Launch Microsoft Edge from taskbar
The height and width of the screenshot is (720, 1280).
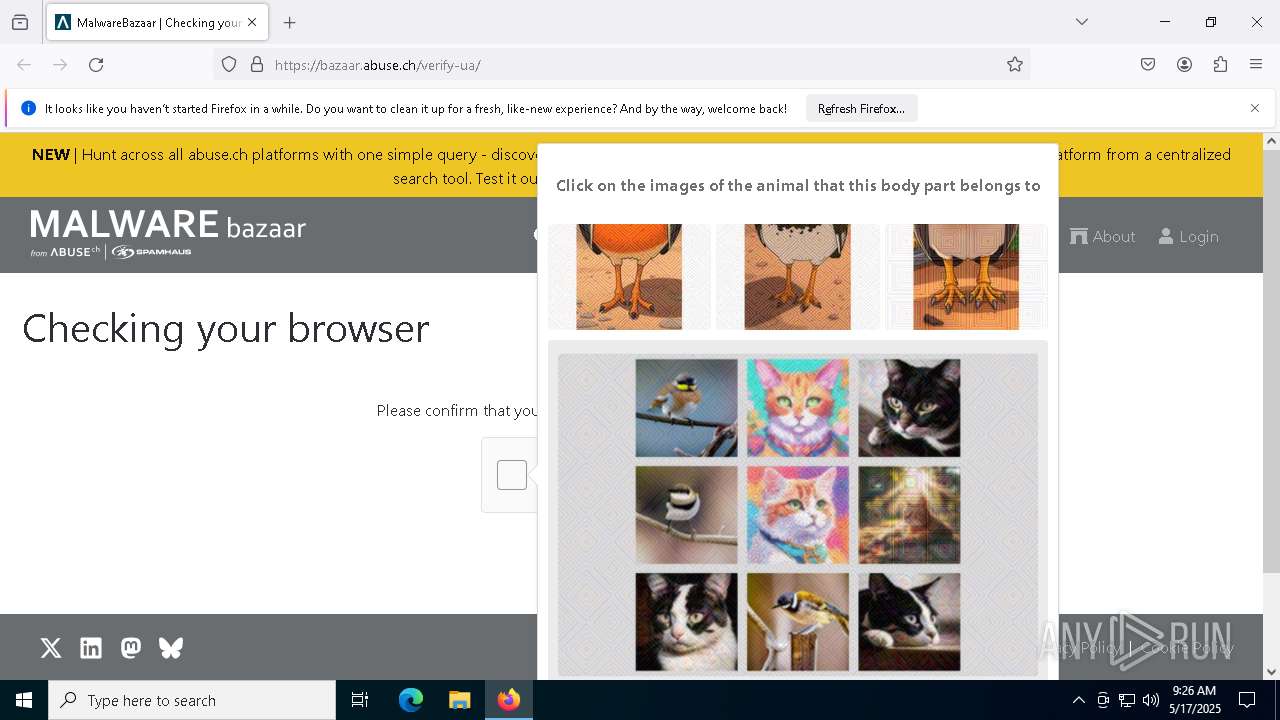pyautogui.click(x=411, y=700)
